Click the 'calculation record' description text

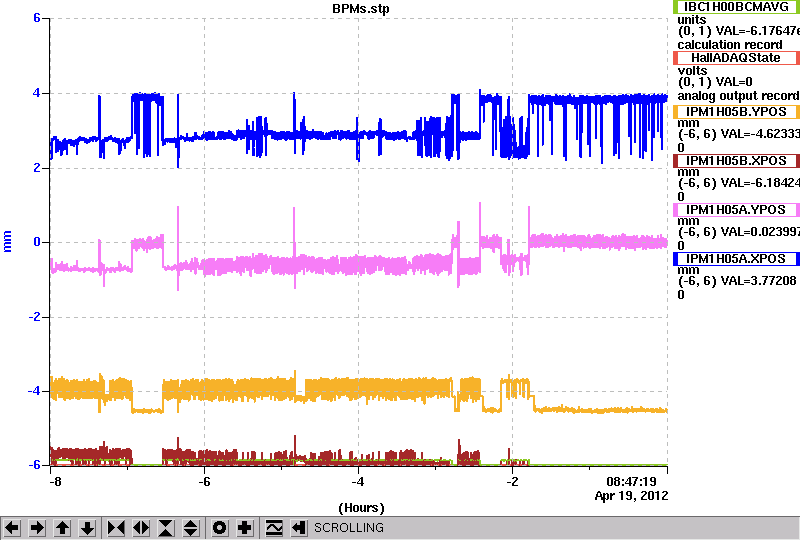[730, 45]
